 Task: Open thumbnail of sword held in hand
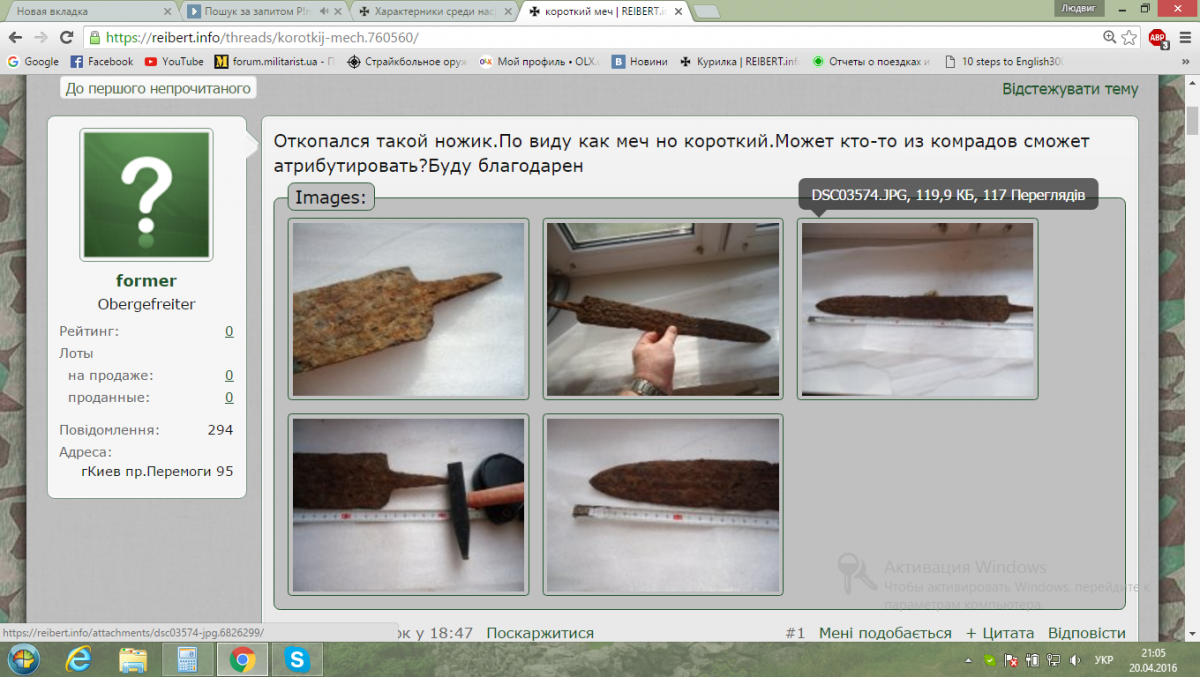pyautogui.click(x=663, y=309)
